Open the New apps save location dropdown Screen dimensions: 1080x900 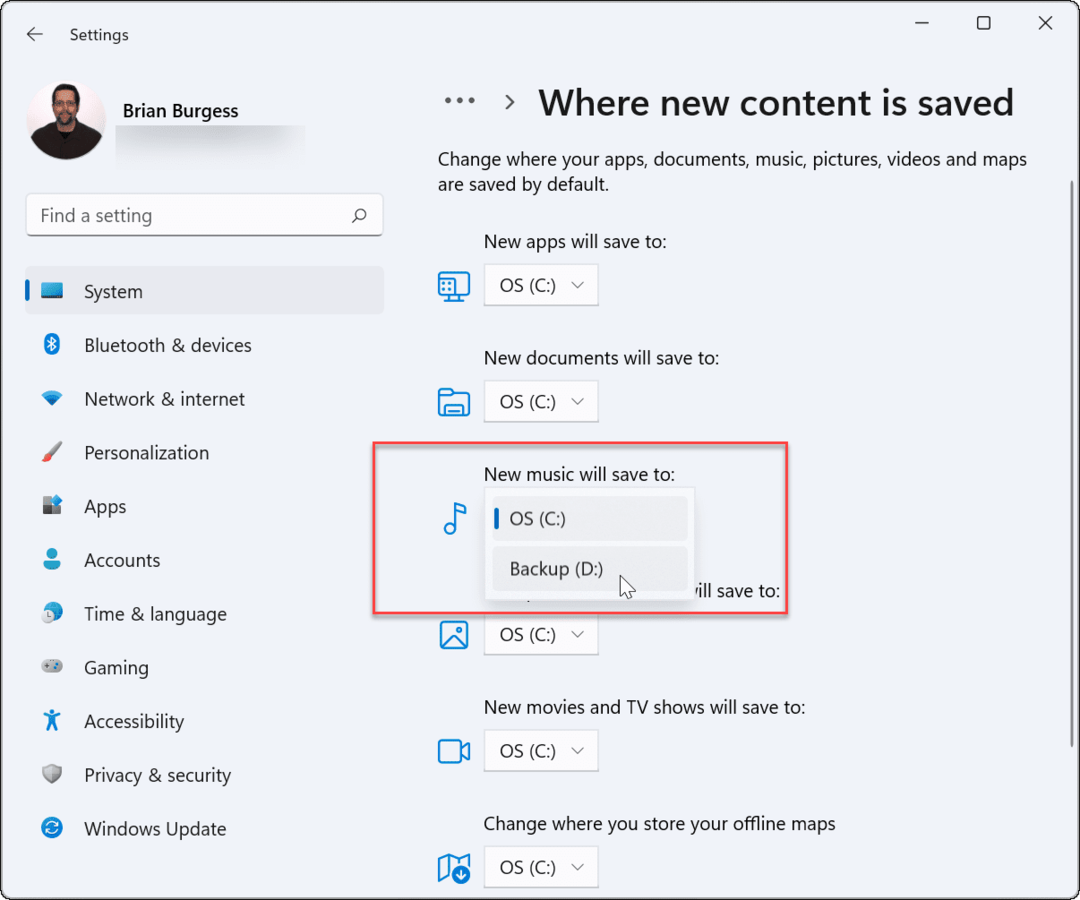541,285
